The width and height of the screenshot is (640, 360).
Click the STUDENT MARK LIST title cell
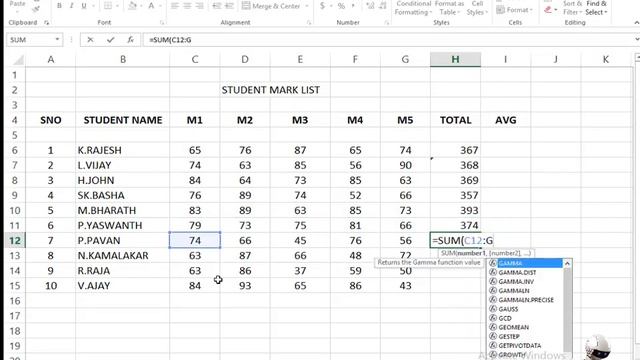tap(271, 90)
